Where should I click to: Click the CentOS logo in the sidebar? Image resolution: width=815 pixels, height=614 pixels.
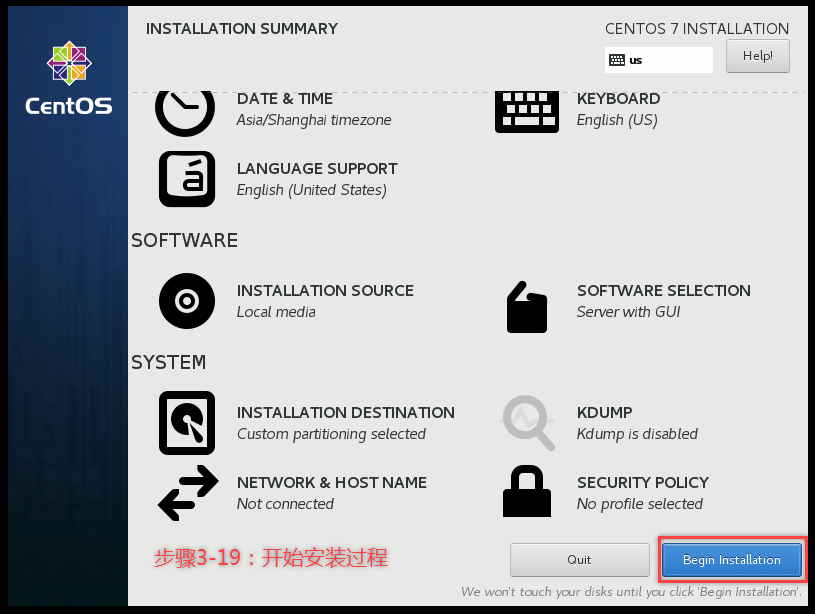[69, 78]
